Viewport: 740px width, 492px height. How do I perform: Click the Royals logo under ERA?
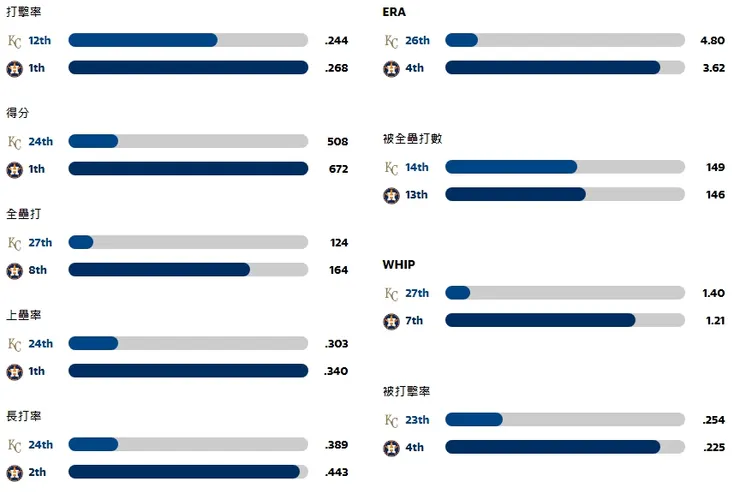point(391,41)
